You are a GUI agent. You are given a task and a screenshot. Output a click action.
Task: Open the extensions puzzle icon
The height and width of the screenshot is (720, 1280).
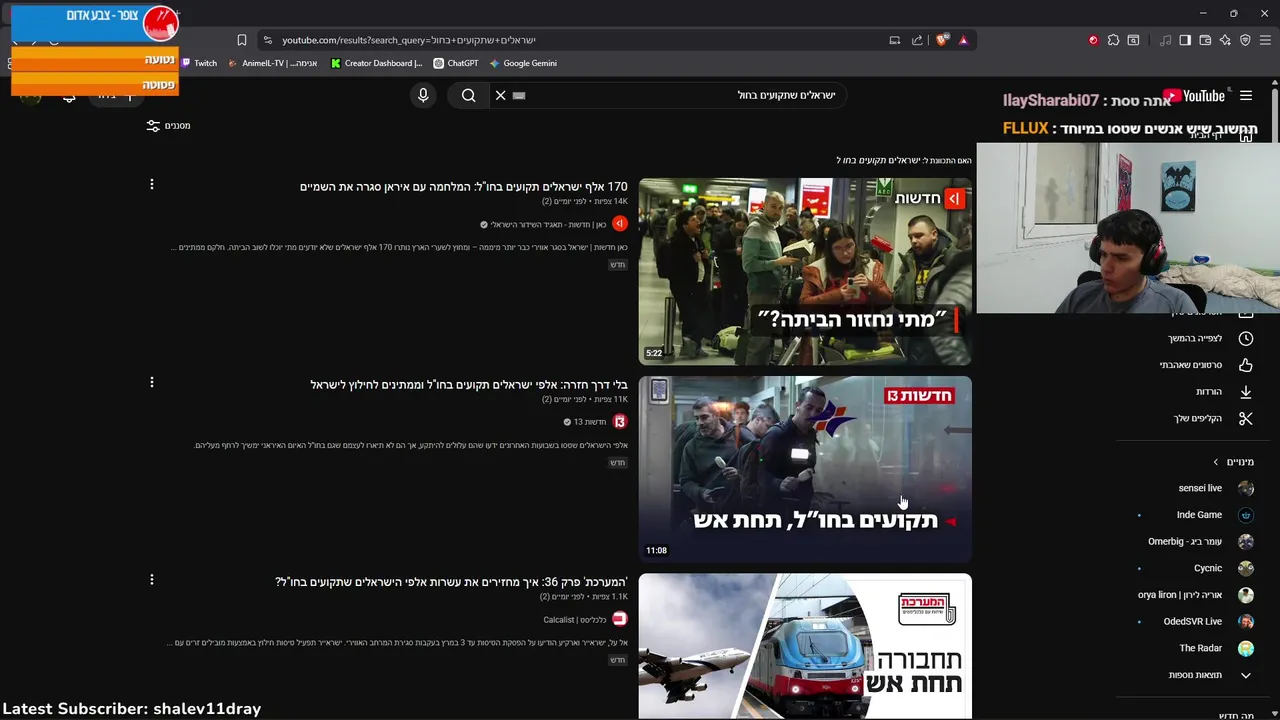pos(1113,40)
